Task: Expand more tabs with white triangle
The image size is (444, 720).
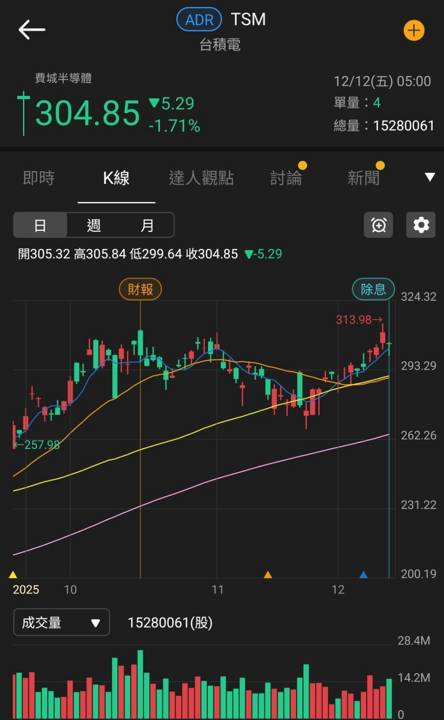Action: click(x=429, y=177)
